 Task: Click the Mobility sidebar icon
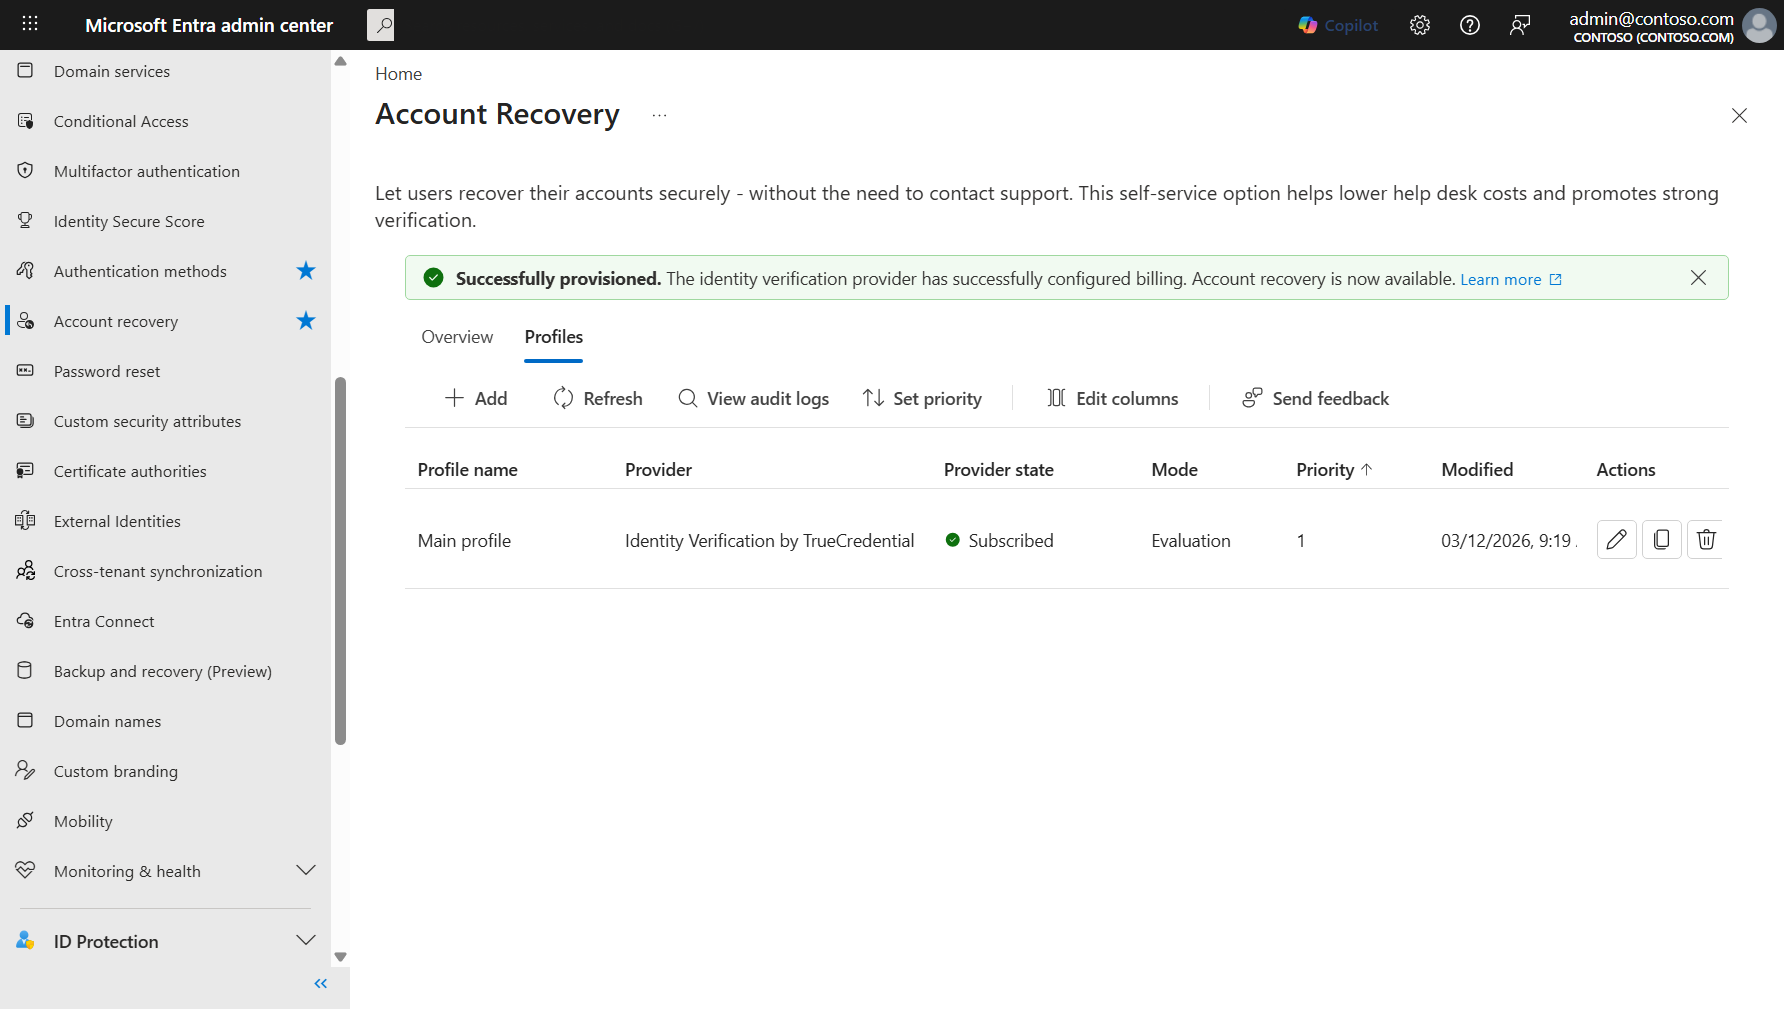(x=26, y=820)
